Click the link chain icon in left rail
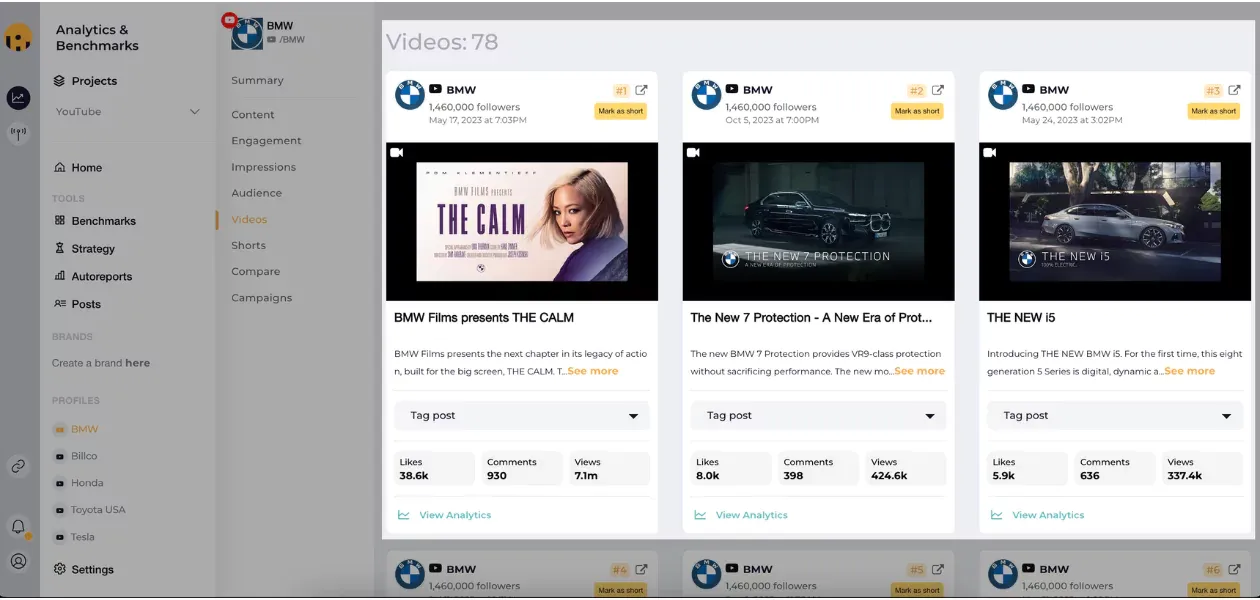Image resolution: width=1260 pixels, height=600 pixels. (18, 466)
